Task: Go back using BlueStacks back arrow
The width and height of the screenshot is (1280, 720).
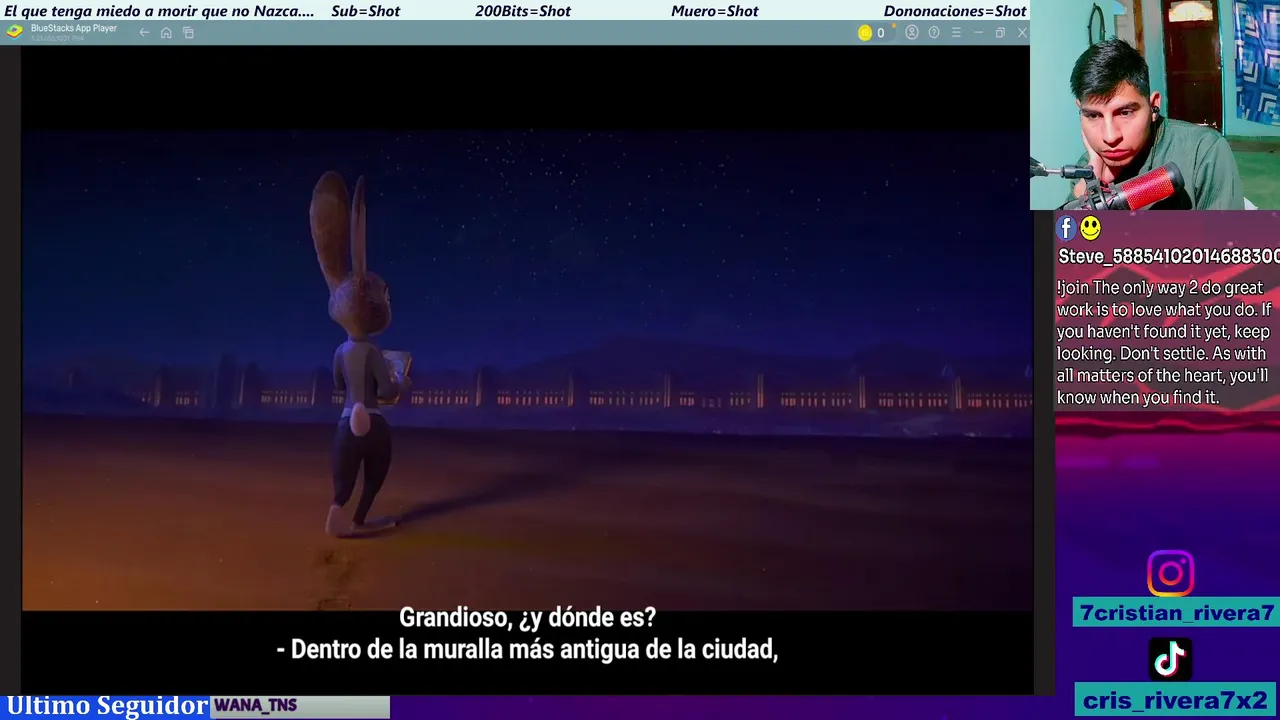Action: coord(144,33)
